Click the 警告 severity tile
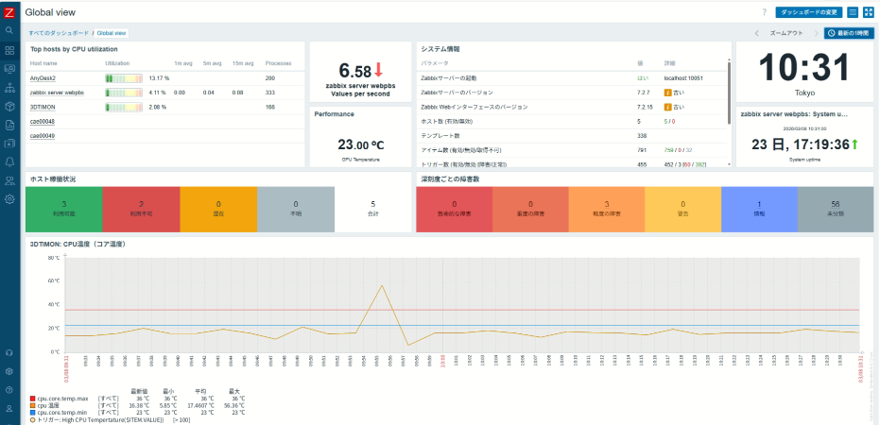Screen dimensions: 880x425 coord(683,209)
